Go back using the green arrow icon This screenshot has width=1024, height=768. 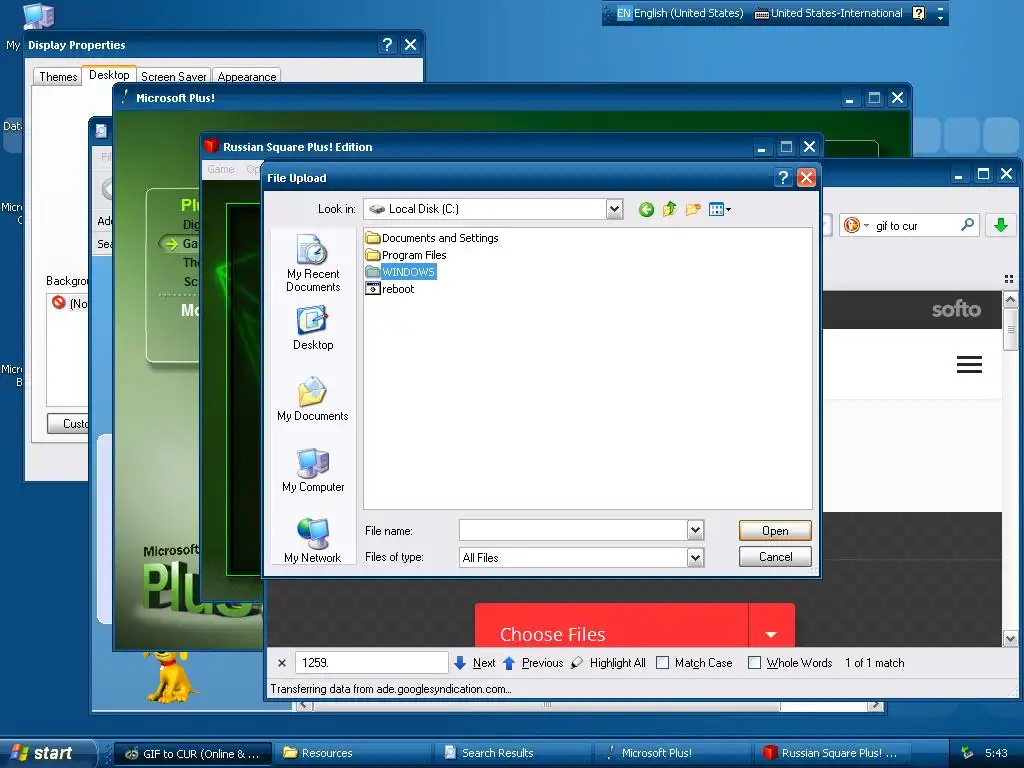(646, 210)
